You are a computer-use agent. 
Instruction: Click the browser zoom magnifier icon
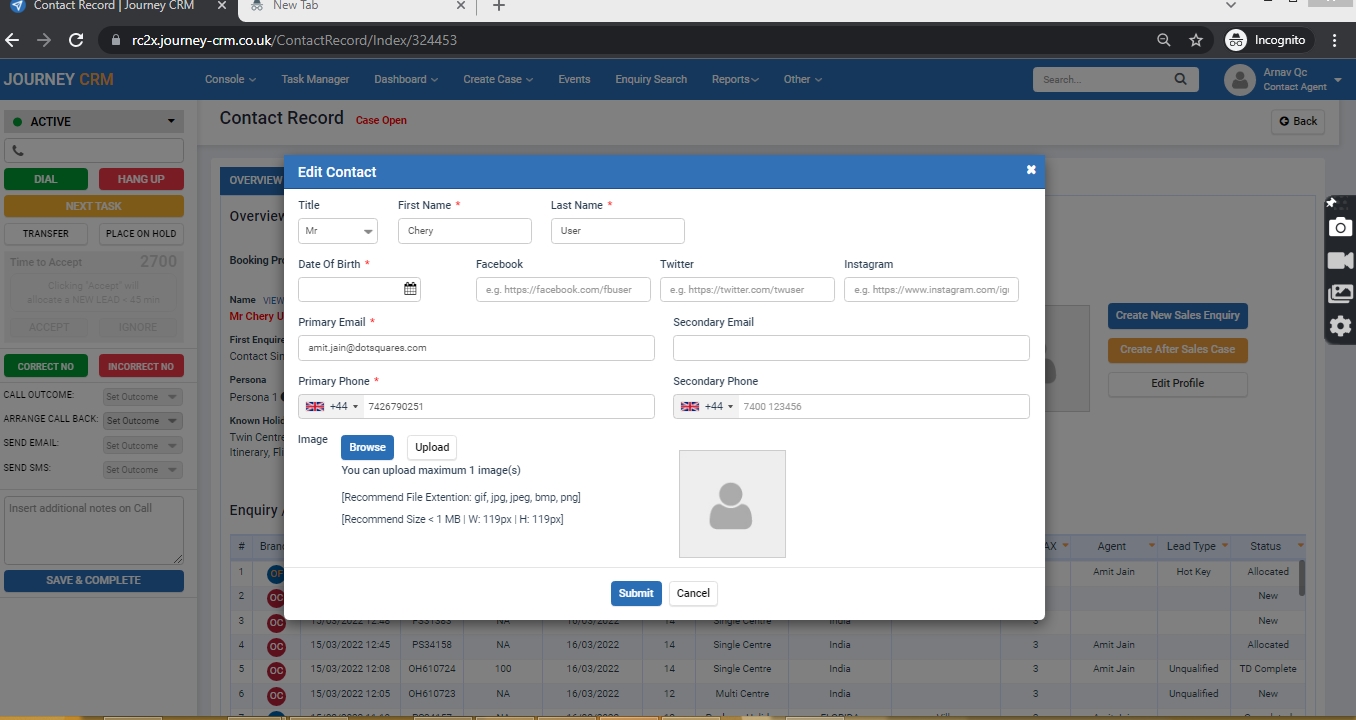pyautogui.click(x=1163, y=40)
